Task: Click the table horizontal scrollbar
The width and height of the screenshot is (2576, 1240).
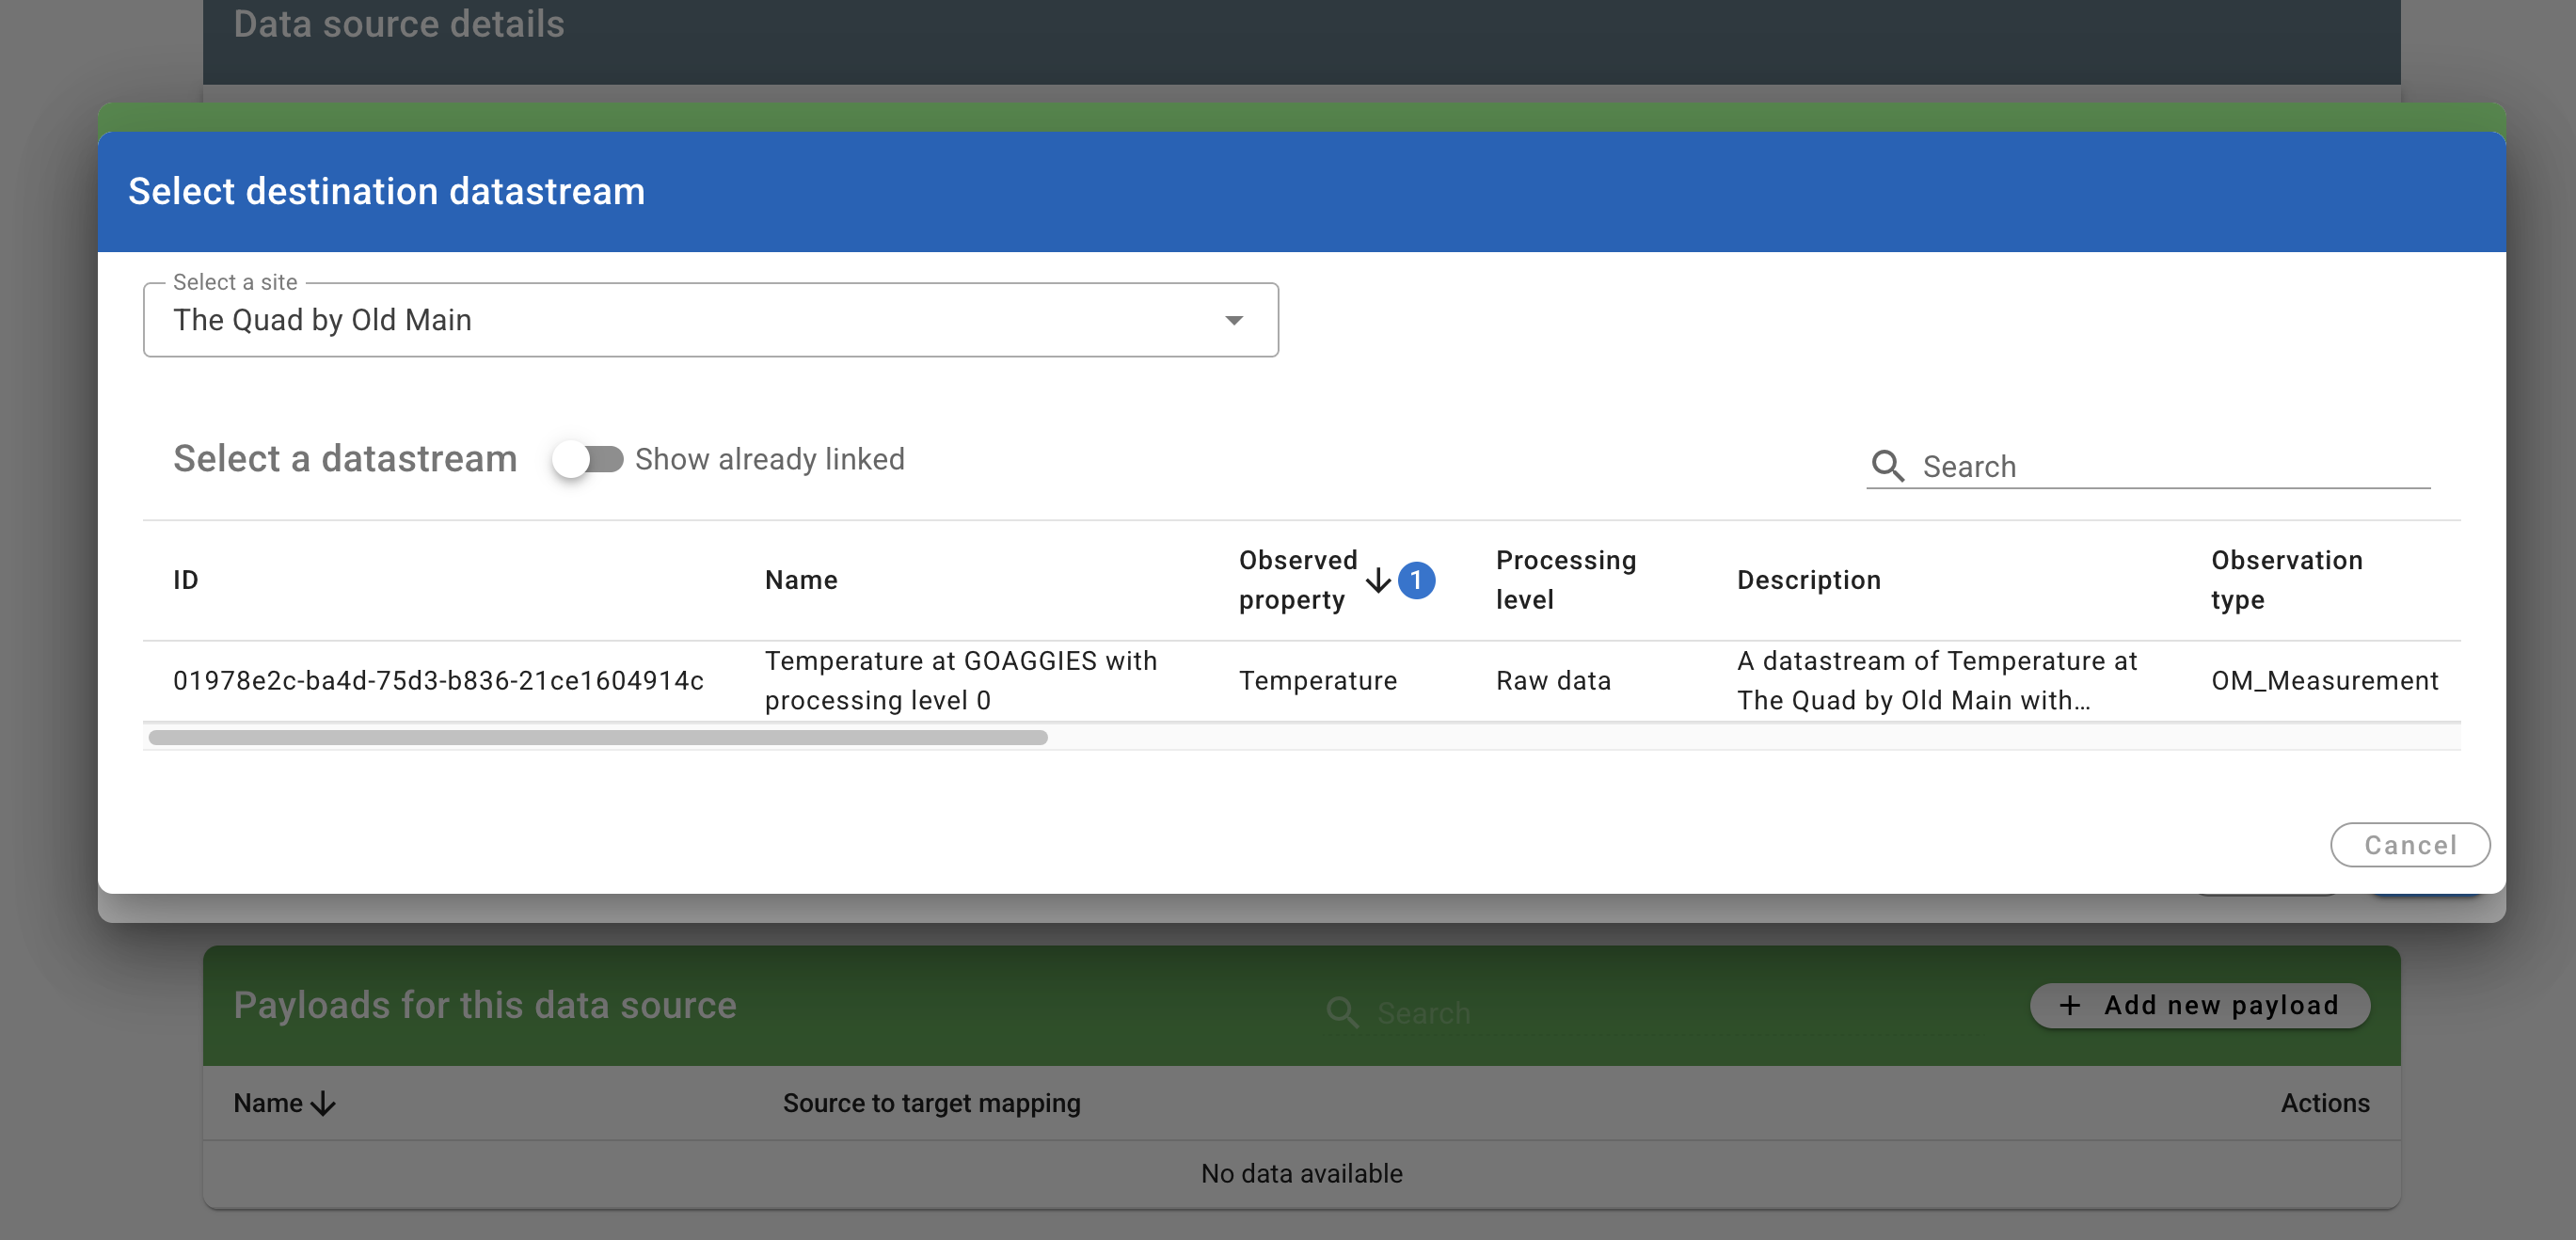Action: 598,738
